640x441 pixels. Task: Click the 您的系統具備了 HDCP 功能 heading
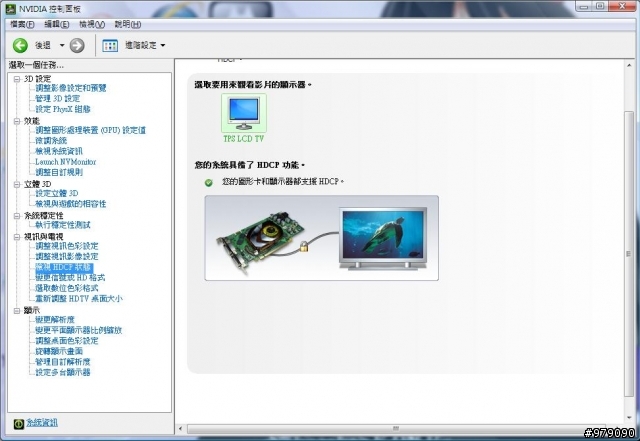point(249,165)
